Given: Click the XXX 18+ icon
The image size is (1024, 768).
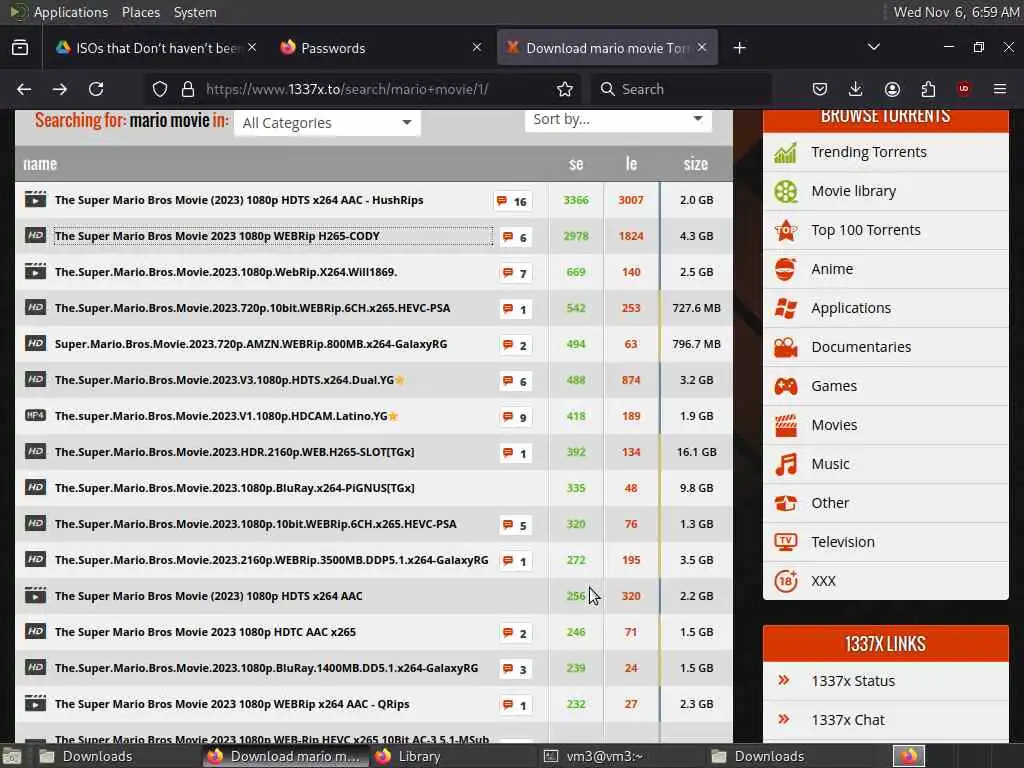Looking at the screenshot, I should click(x=786, y=581).
